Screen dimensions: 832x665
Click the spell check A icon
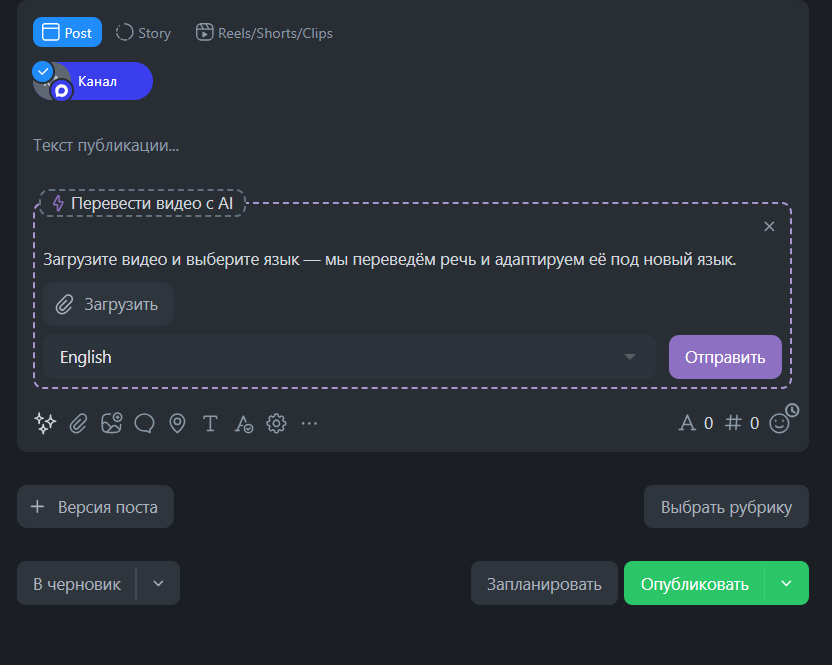tap(243, 423)
